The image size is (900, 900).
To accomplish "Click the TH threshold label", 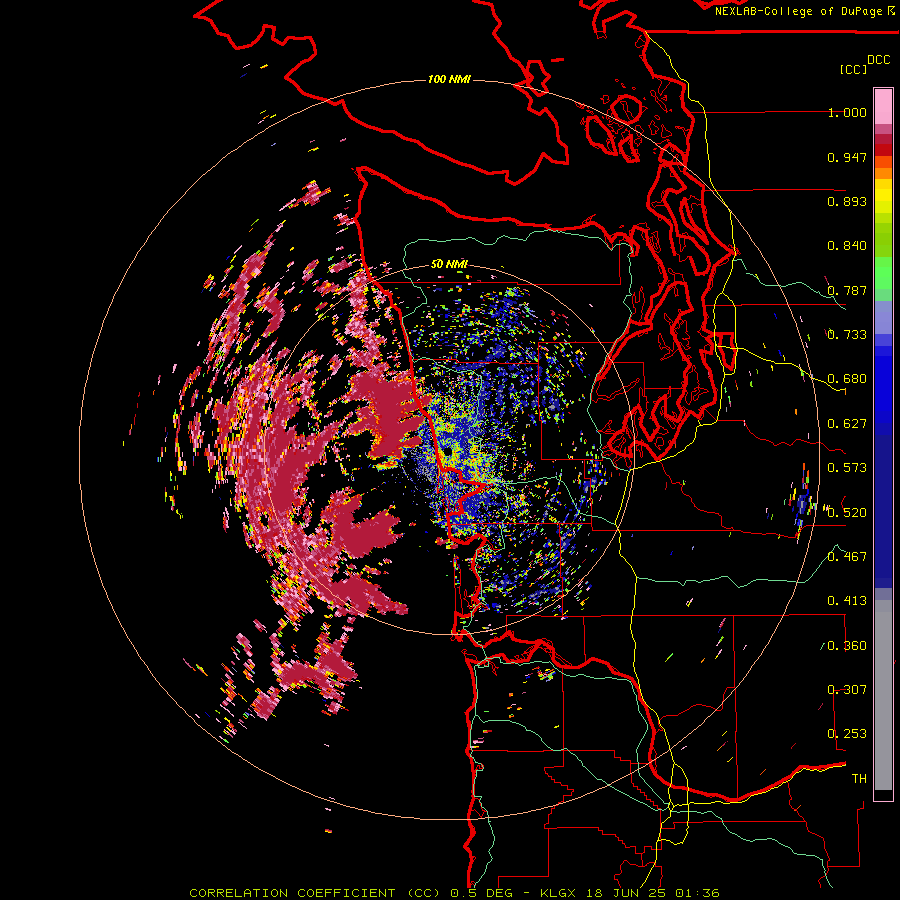I will [x=859, y=779].
